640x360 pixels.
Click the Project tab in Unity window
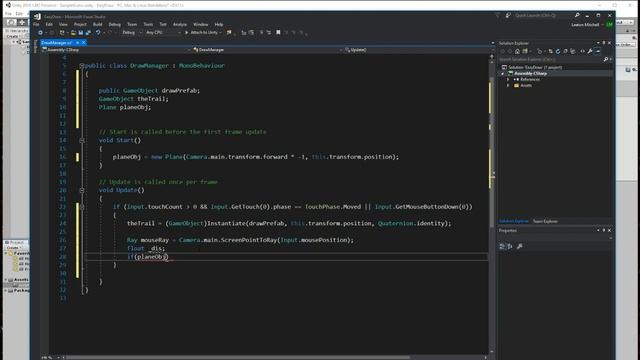point(16,242)
